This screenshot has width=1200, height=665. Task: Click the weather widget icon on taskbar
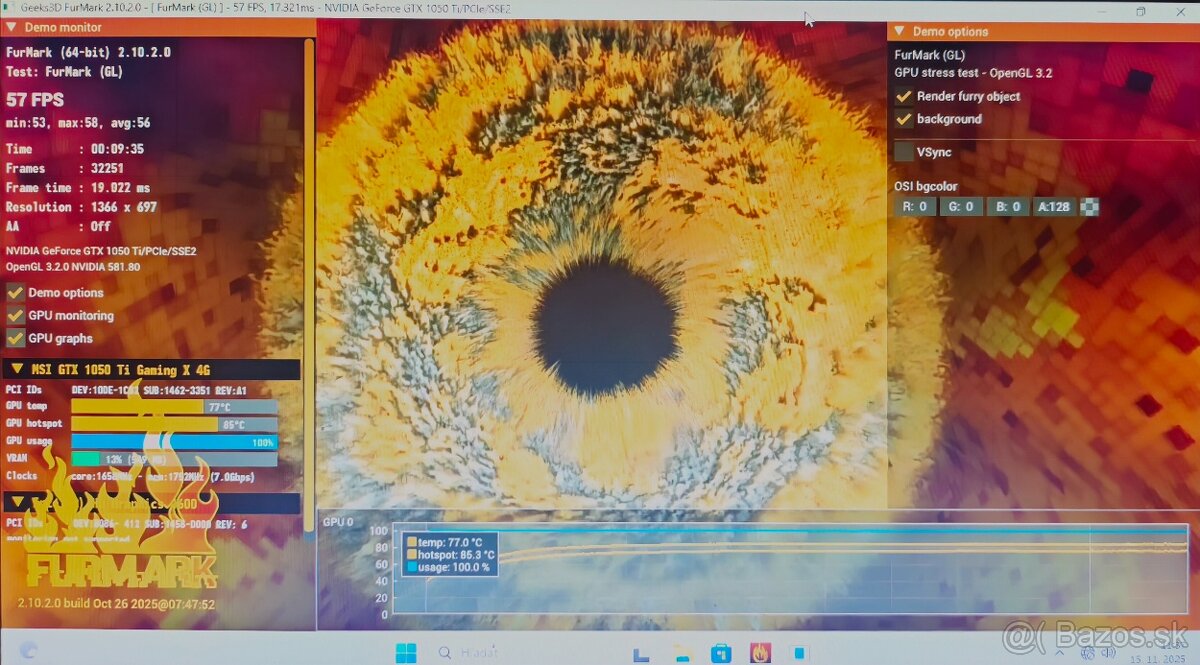click(27, 650)
